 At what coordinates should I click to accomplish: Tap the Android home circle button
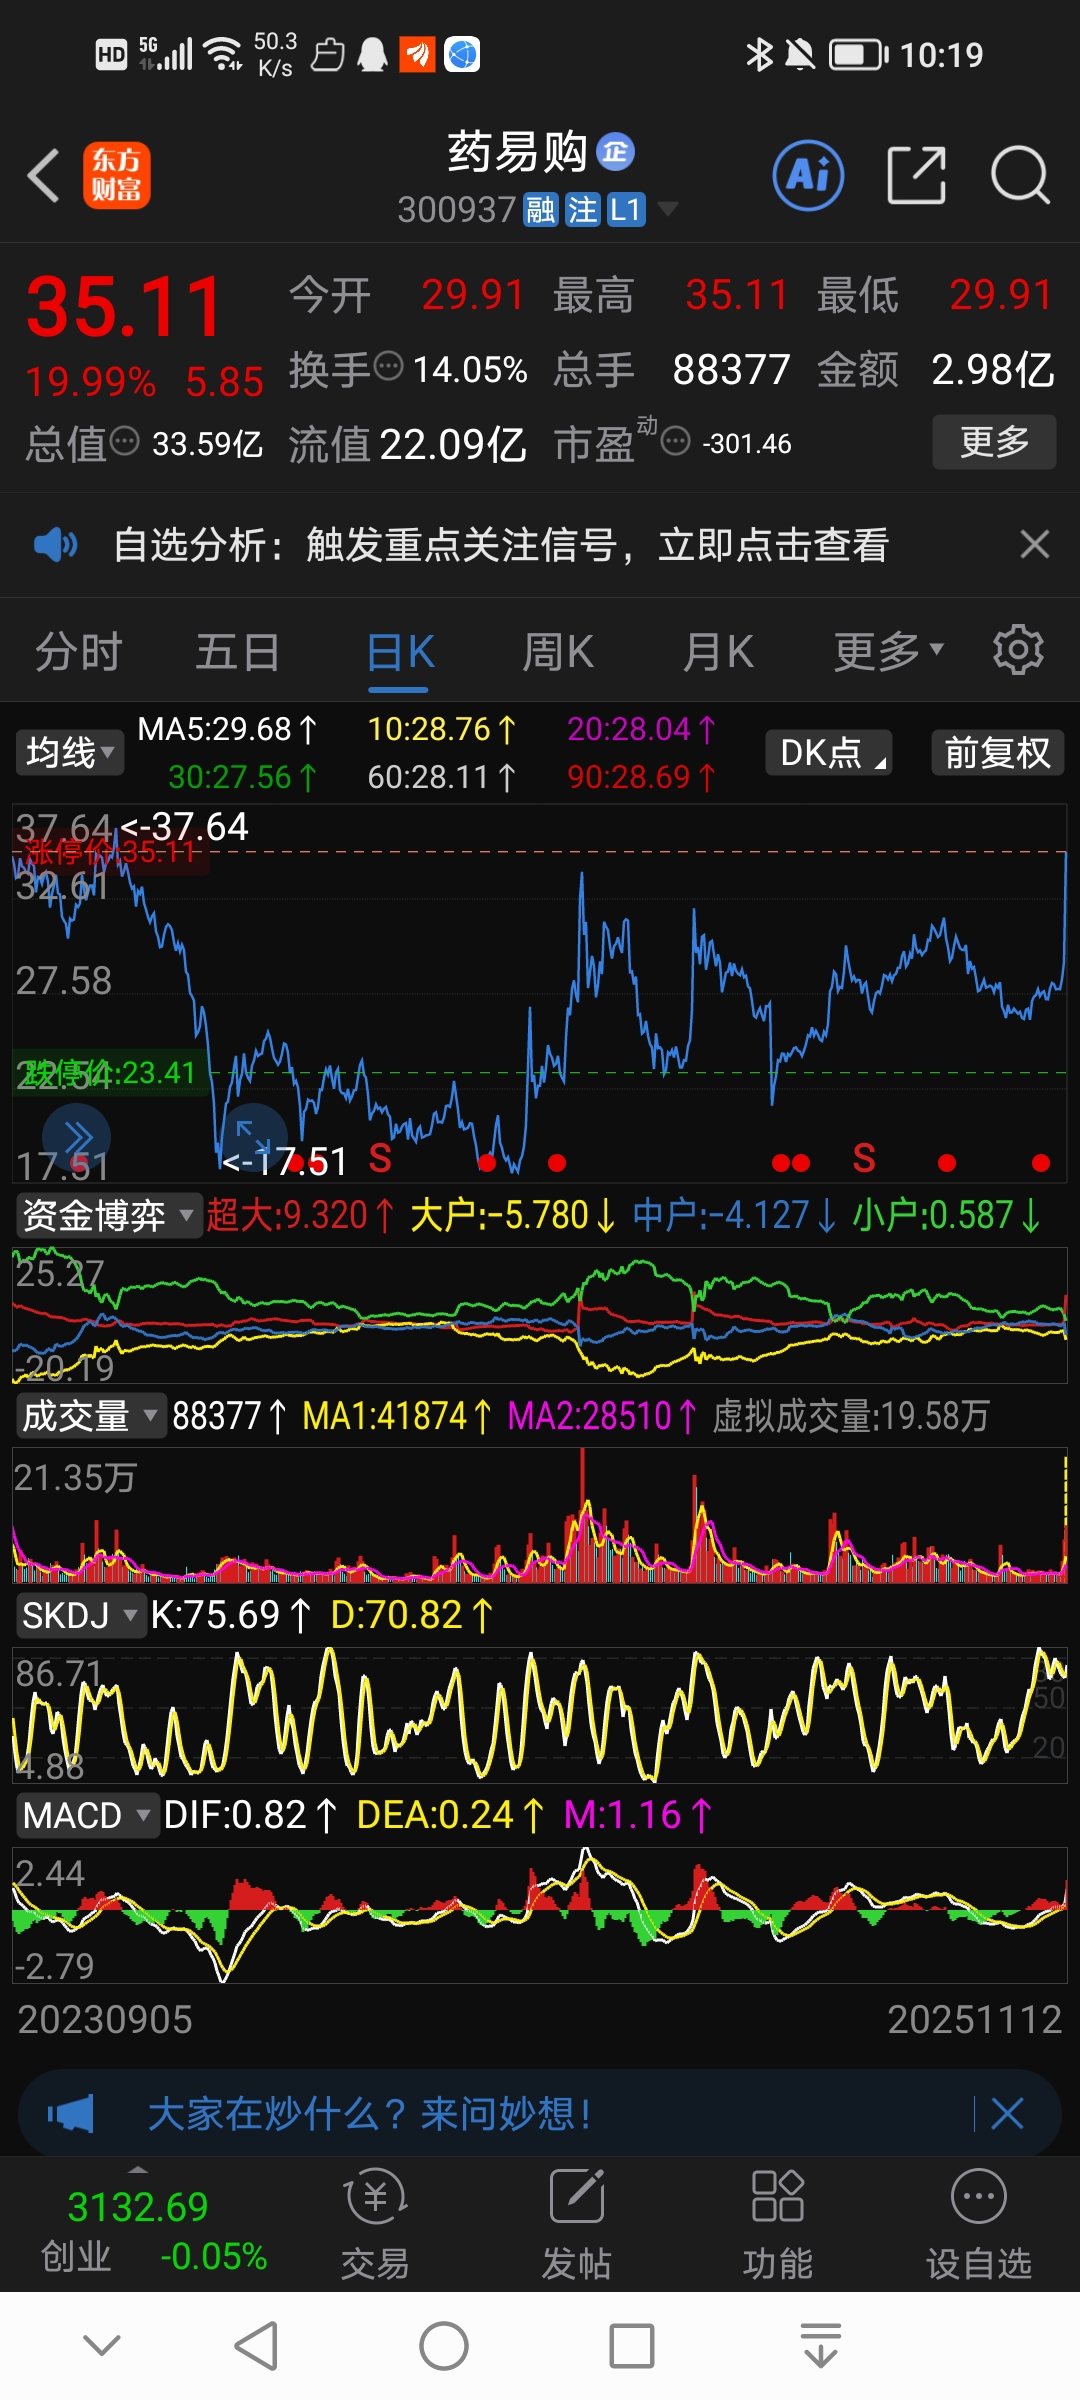[x=444, y=2345]
